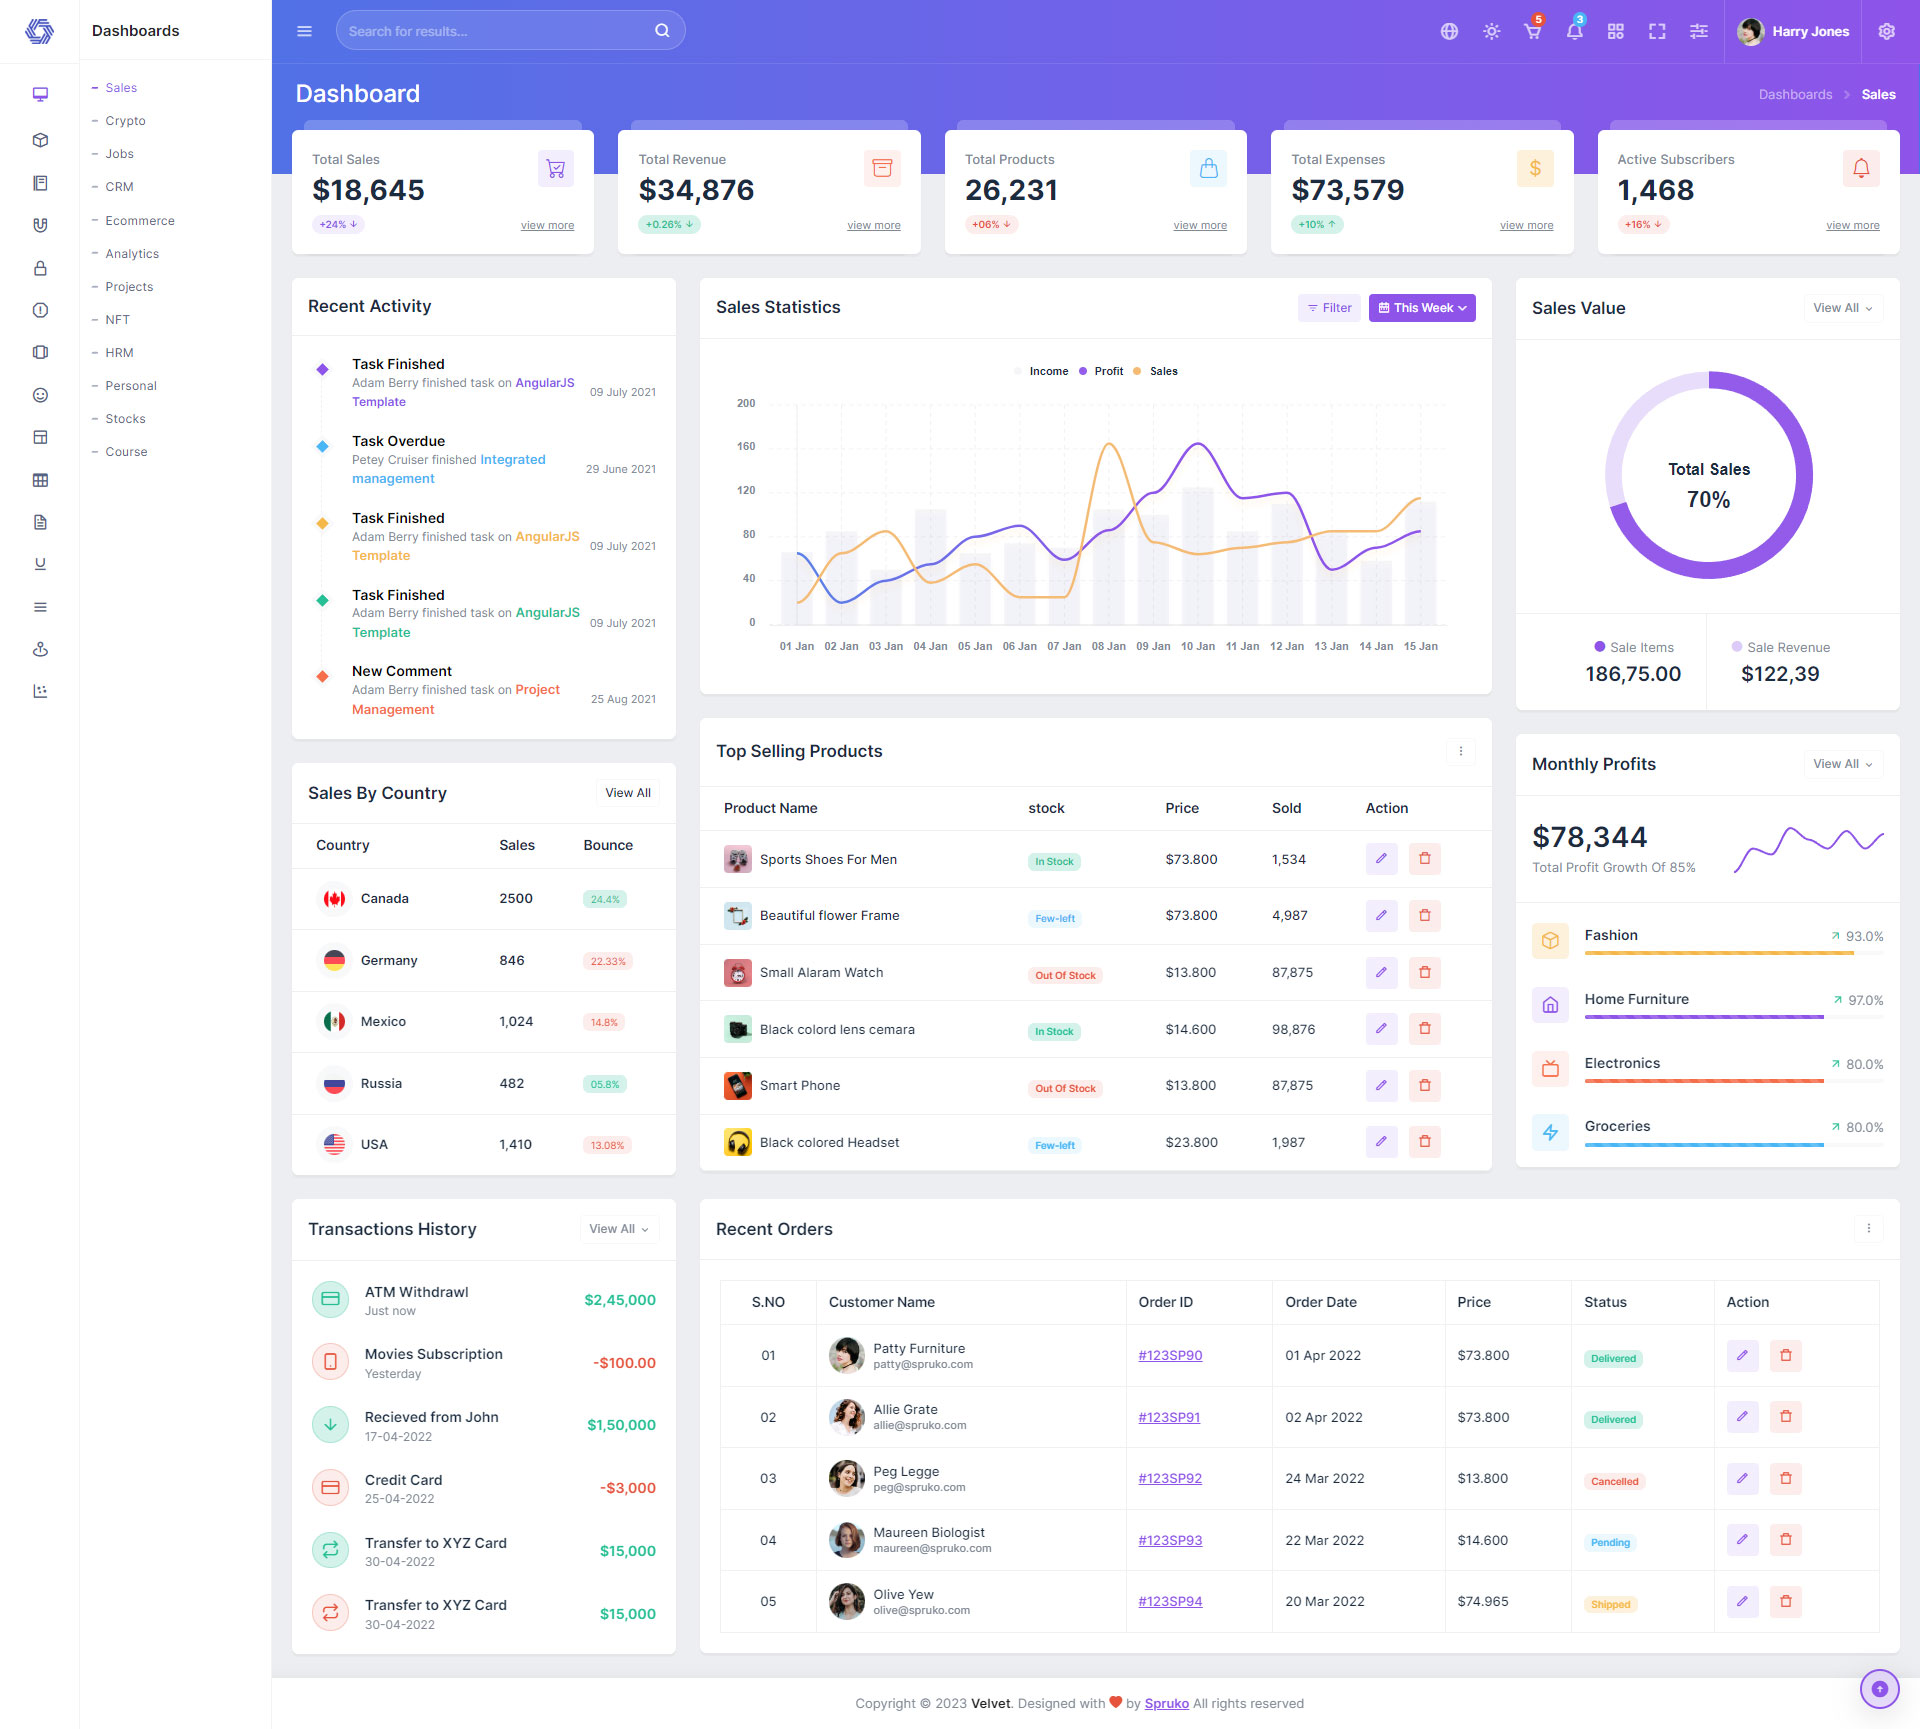1920x1729 pixels.
Task: Open the This Week dropdown
Action: coord(1421,308)
